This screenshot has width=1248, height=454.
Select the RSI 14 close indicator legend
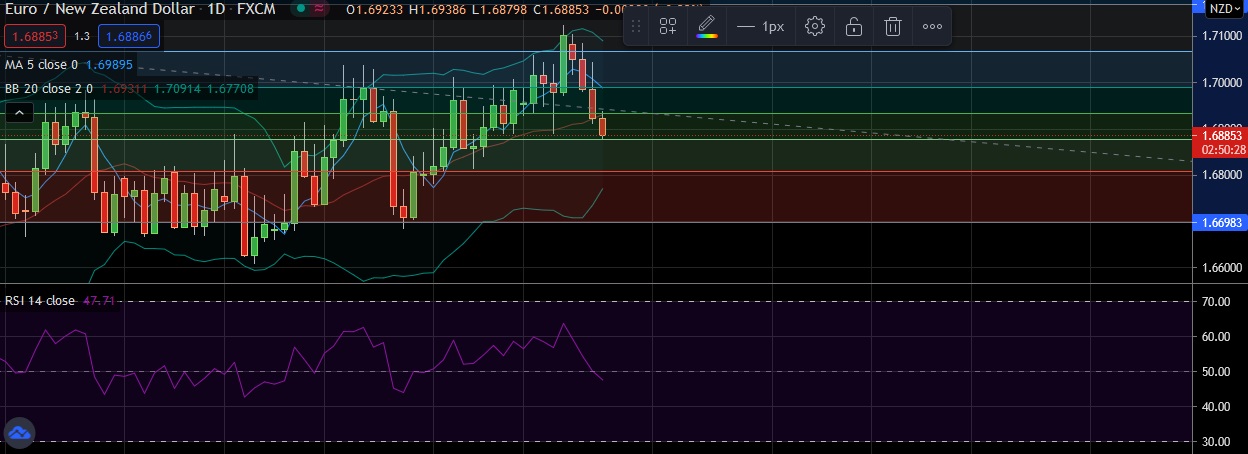pyautogui.click(x=40, y=301)
